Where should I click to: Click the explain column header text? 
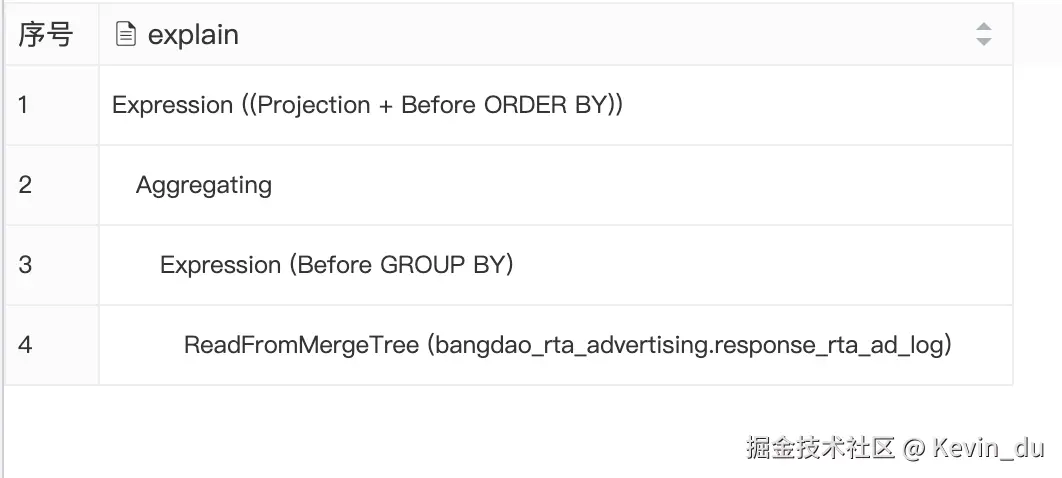click(x=193, y=35)
